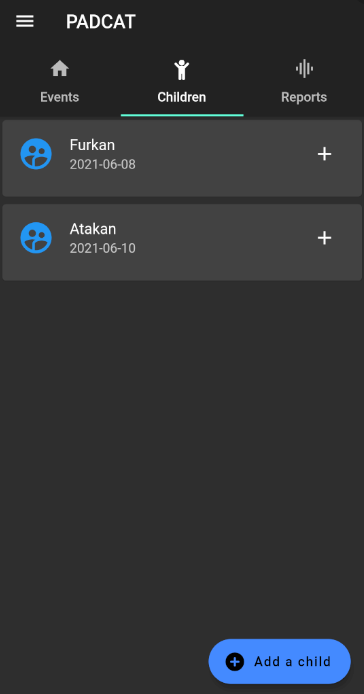Screen dimensions: 364x694
Task: Select the Children tab label
Action: (x=182, y=97)
